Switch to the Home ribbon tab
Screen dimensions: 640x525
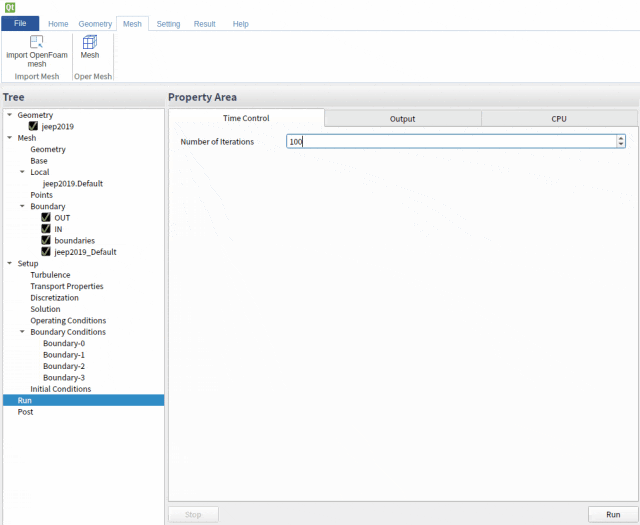tap(58, 24)
